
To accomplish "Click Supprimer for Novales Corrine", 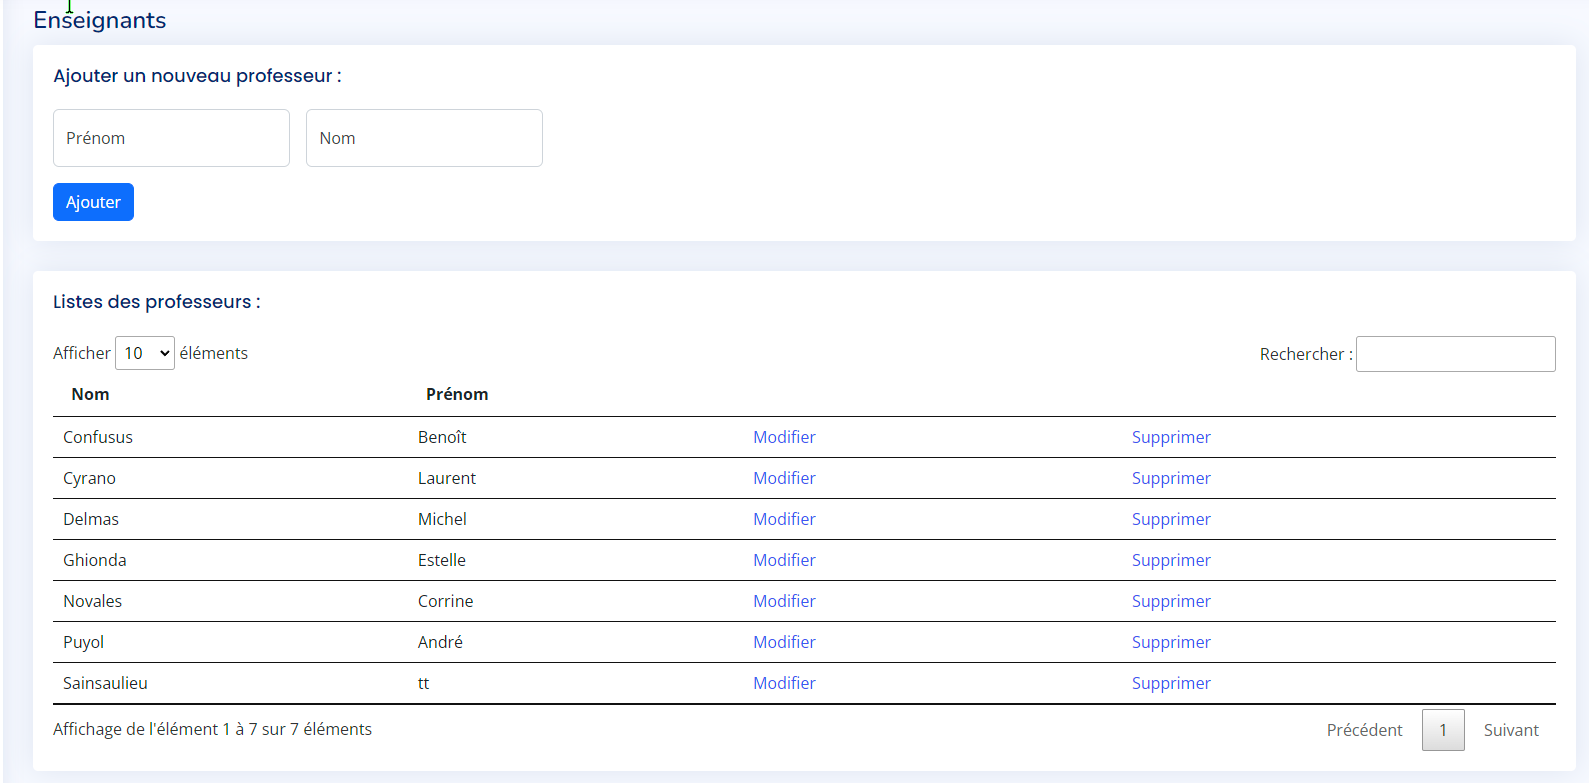I will [x=1171, y=601].
